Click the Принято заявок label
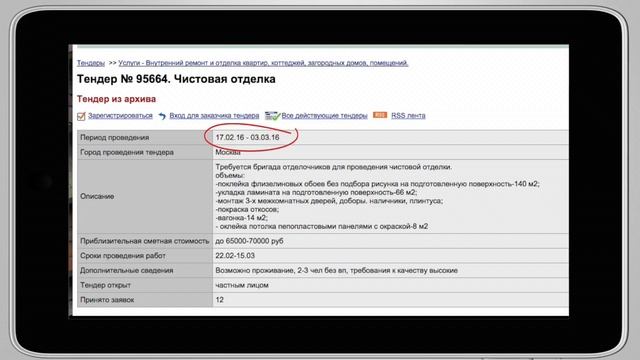 [x=107, y=300]
